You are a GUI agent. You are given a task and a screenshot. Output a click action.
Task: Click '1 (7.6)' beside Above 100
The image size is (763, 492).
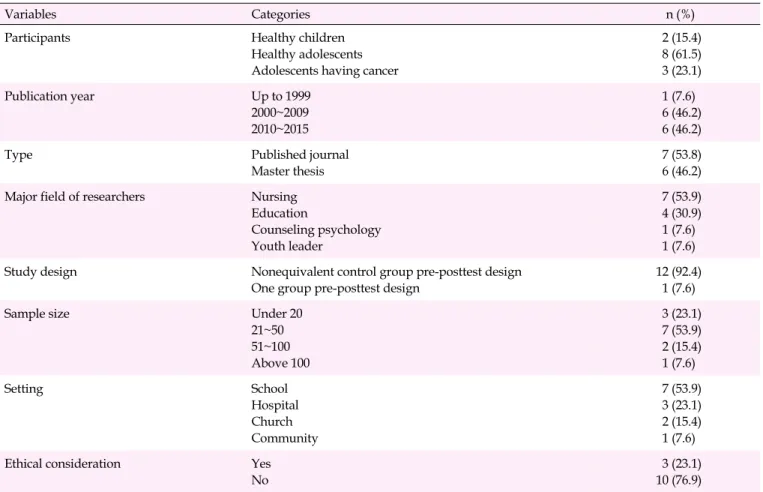(x=678, y=363)
